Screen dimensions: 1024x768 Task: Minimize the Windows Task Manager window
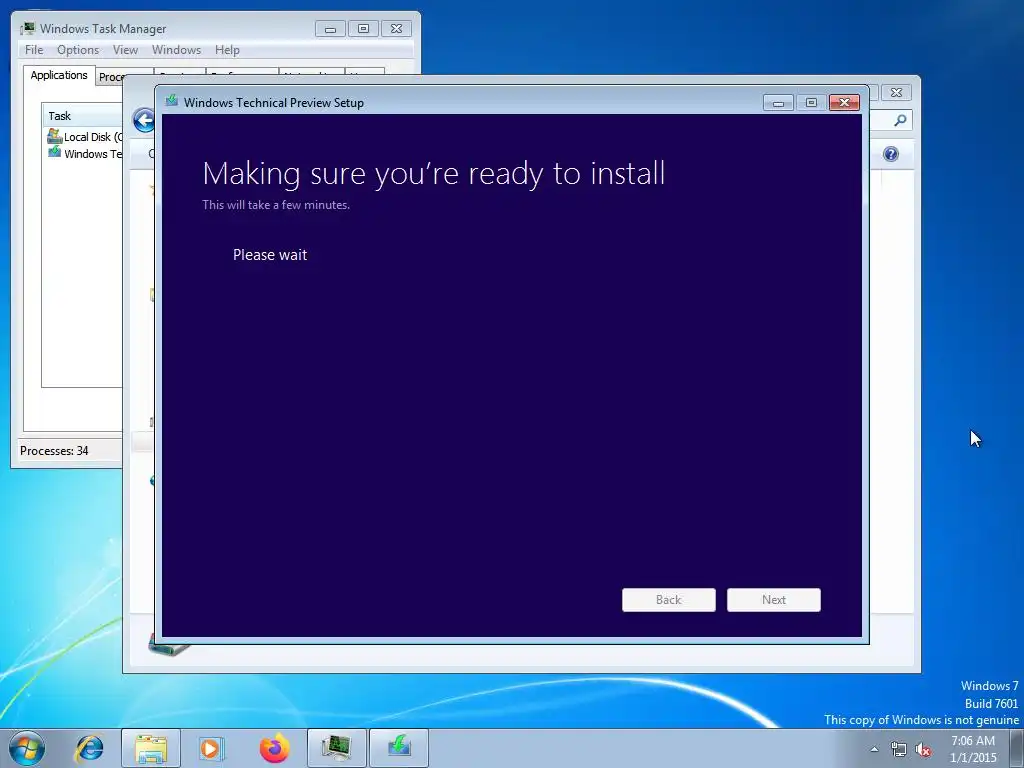click(x=330, y=29)
